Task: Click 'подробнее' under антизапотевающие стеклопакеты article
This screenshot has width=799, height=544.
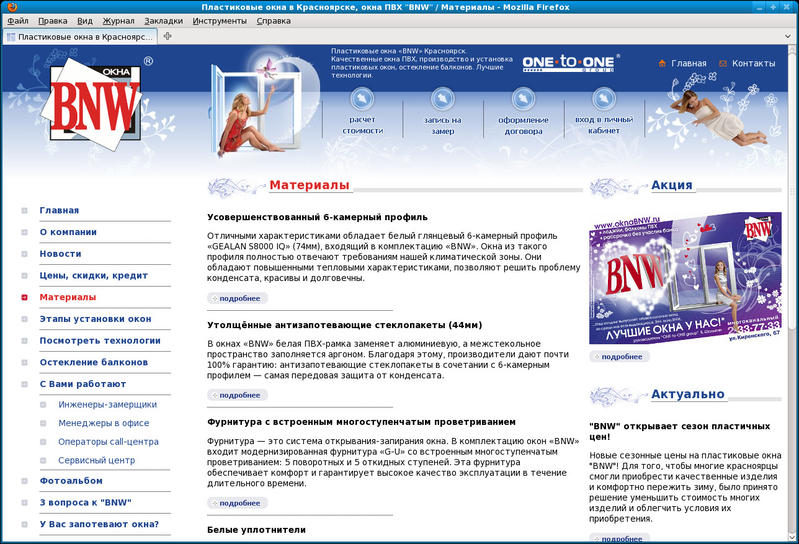Action: click(x=237, y=395)
